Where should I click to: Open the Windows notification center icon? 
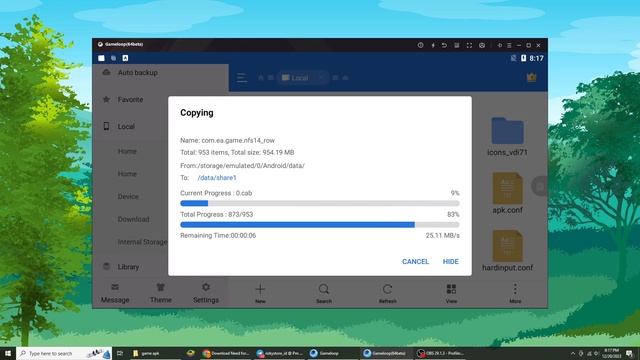629,353
